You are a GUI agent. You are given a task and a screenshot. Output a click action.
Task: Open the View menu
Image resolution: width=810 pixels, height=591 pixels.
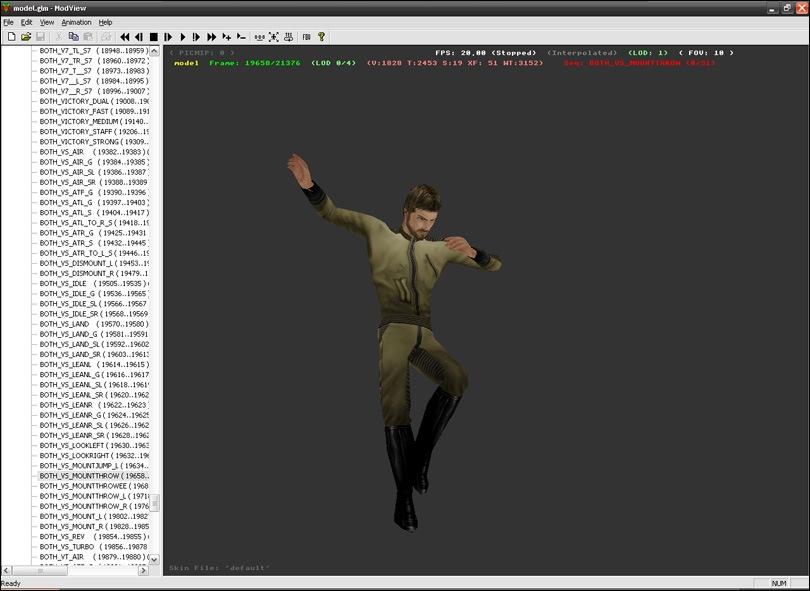point(47,22)
